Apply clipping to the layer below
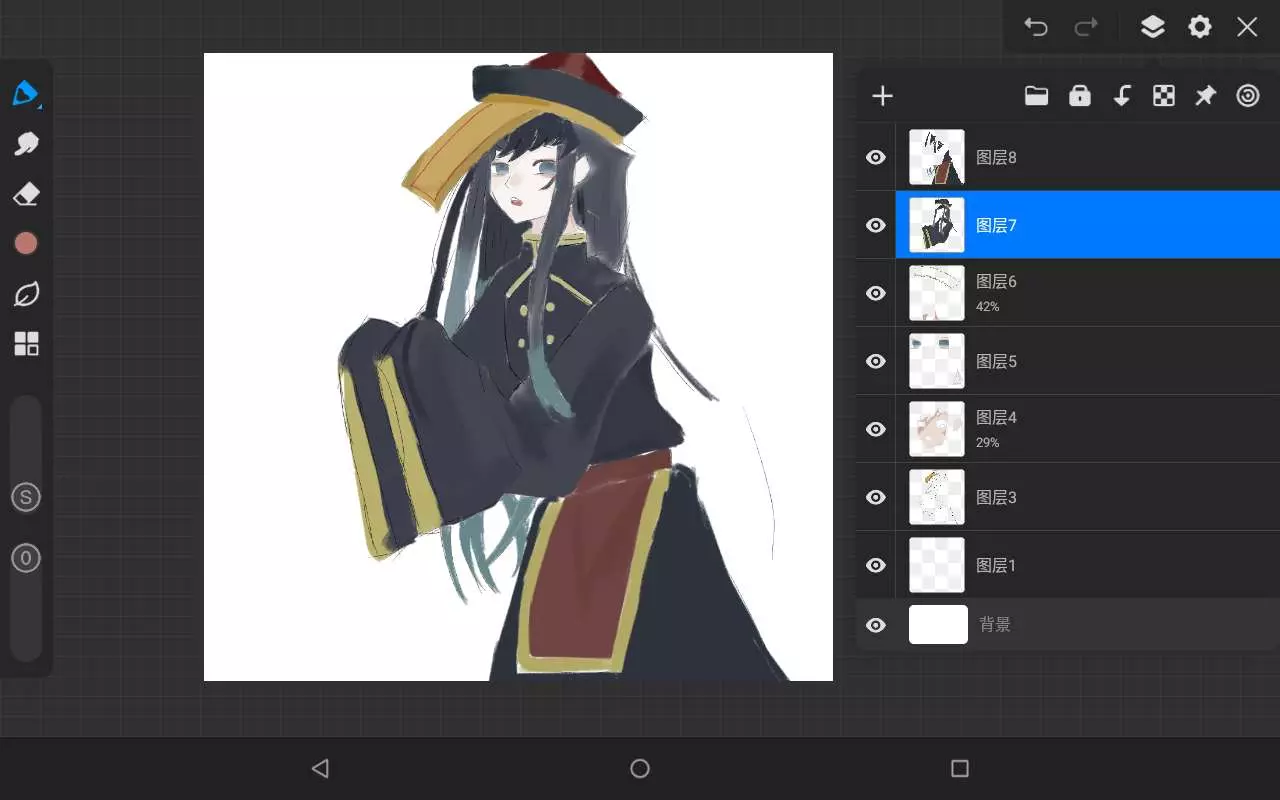1280x800 pixels. 1122,96
